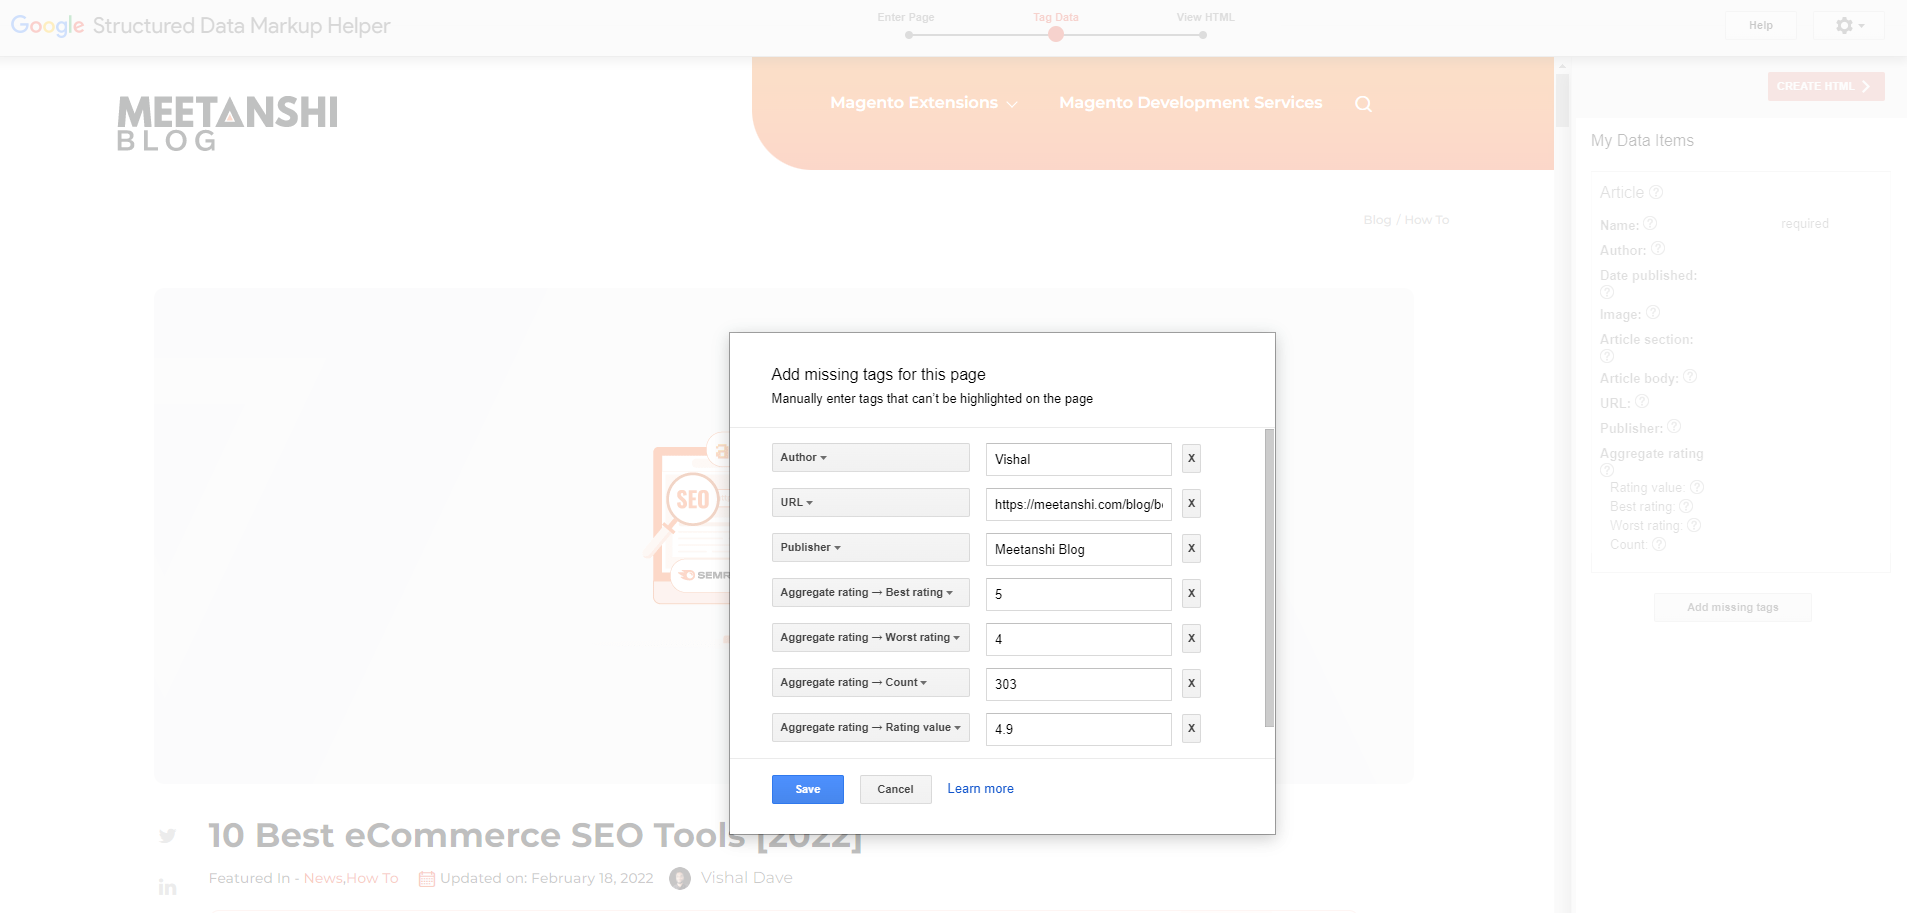Click the question mark beside the Image field
1907x913 pixels.
[x=1652, y=312]
